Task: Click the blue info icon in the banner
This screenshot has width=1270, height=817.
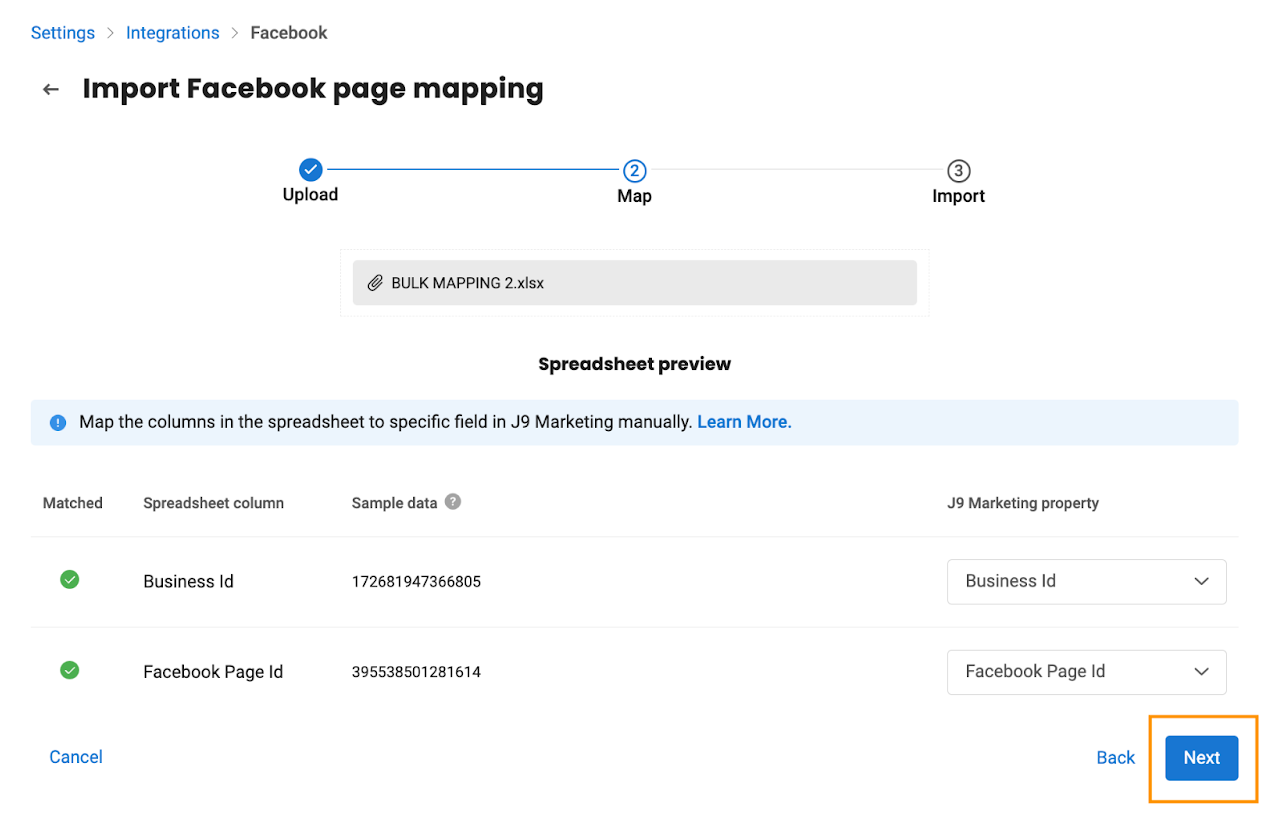Action: pyautogui.click(x=58, y=423)
